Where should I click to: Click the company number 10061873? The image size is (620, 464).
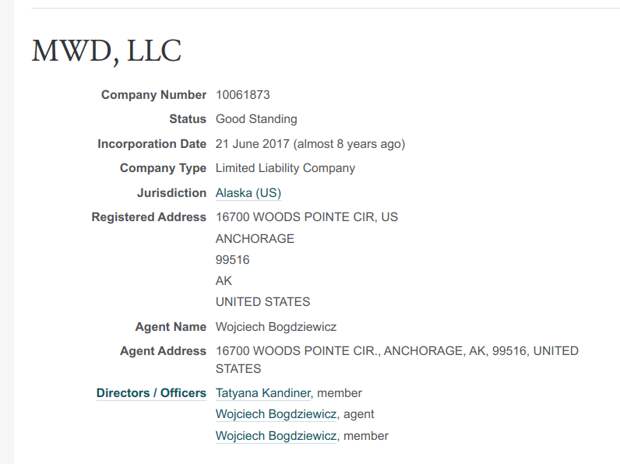(x=243, y=95)
